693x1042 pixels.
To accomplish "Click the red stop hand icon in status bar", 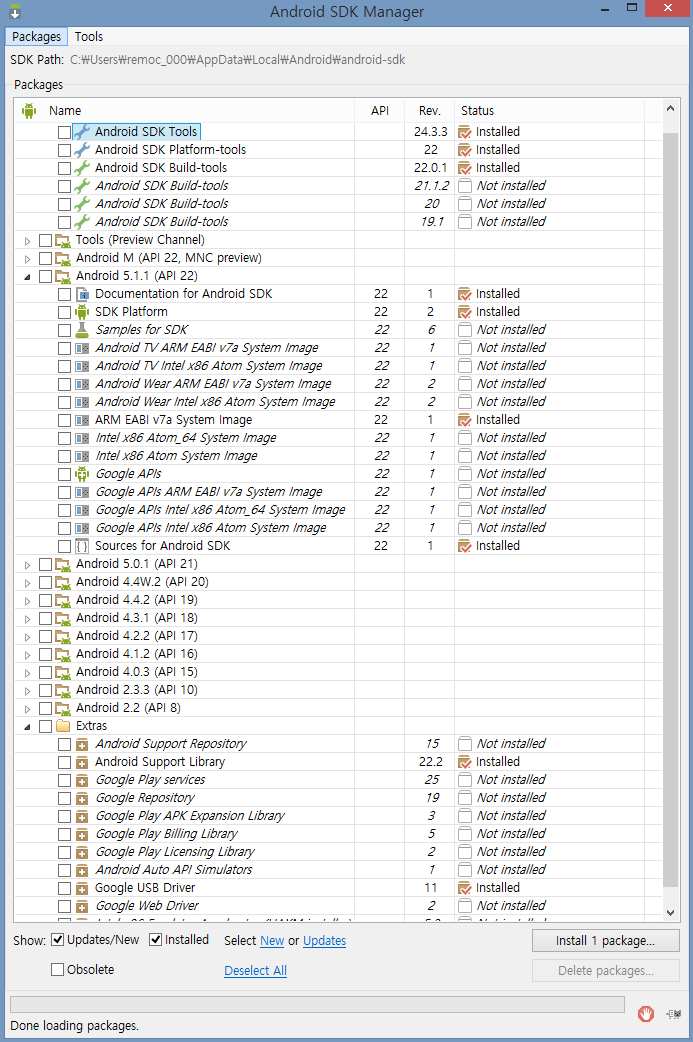I will pos(646,1013).
